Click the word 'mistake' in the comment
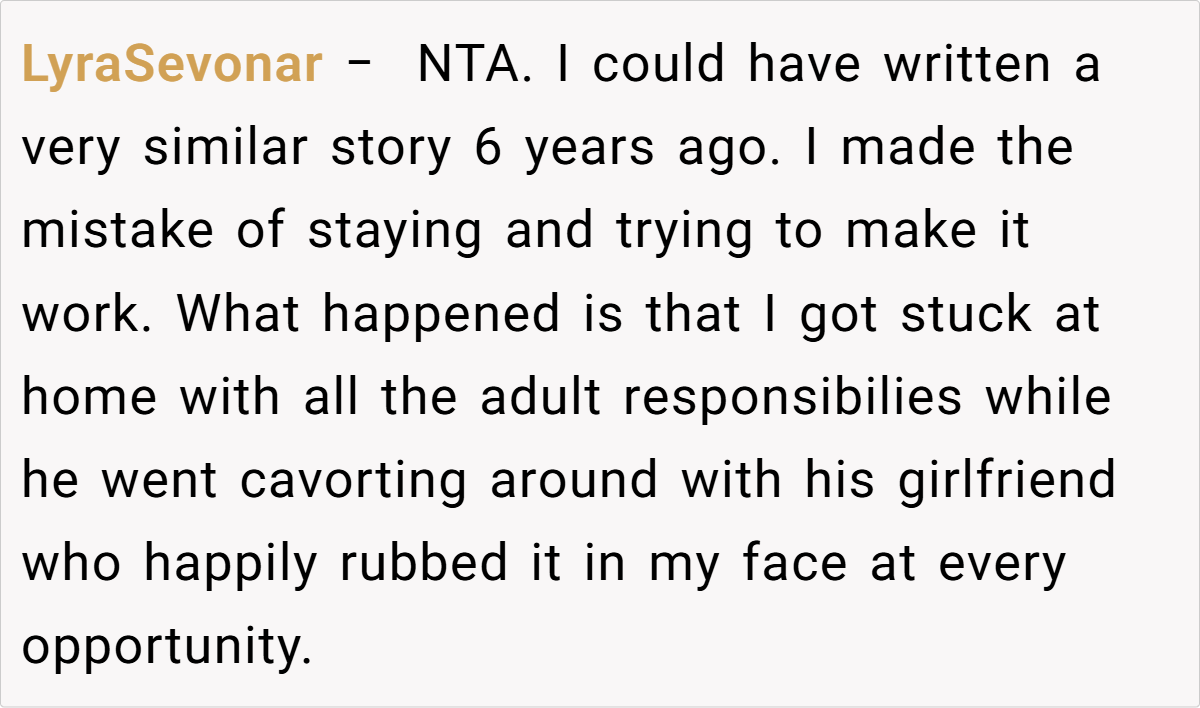The image size is (1200, 708). pyautogui.click(x=119, y=232)
